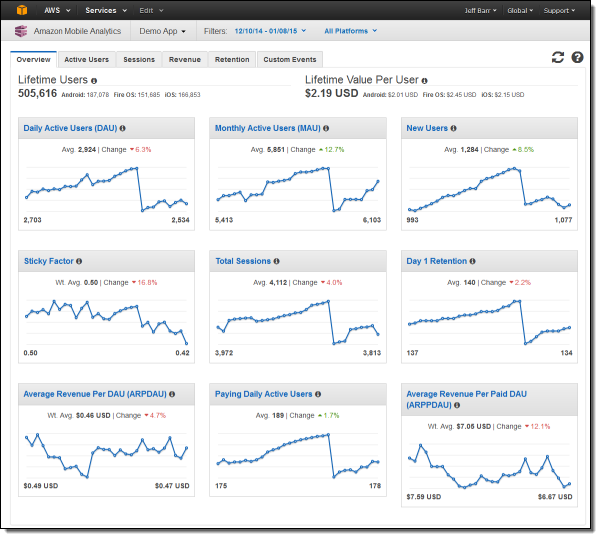Switch to the Active Users tab
The image size is (602, 540).
[x=87, y=60]
